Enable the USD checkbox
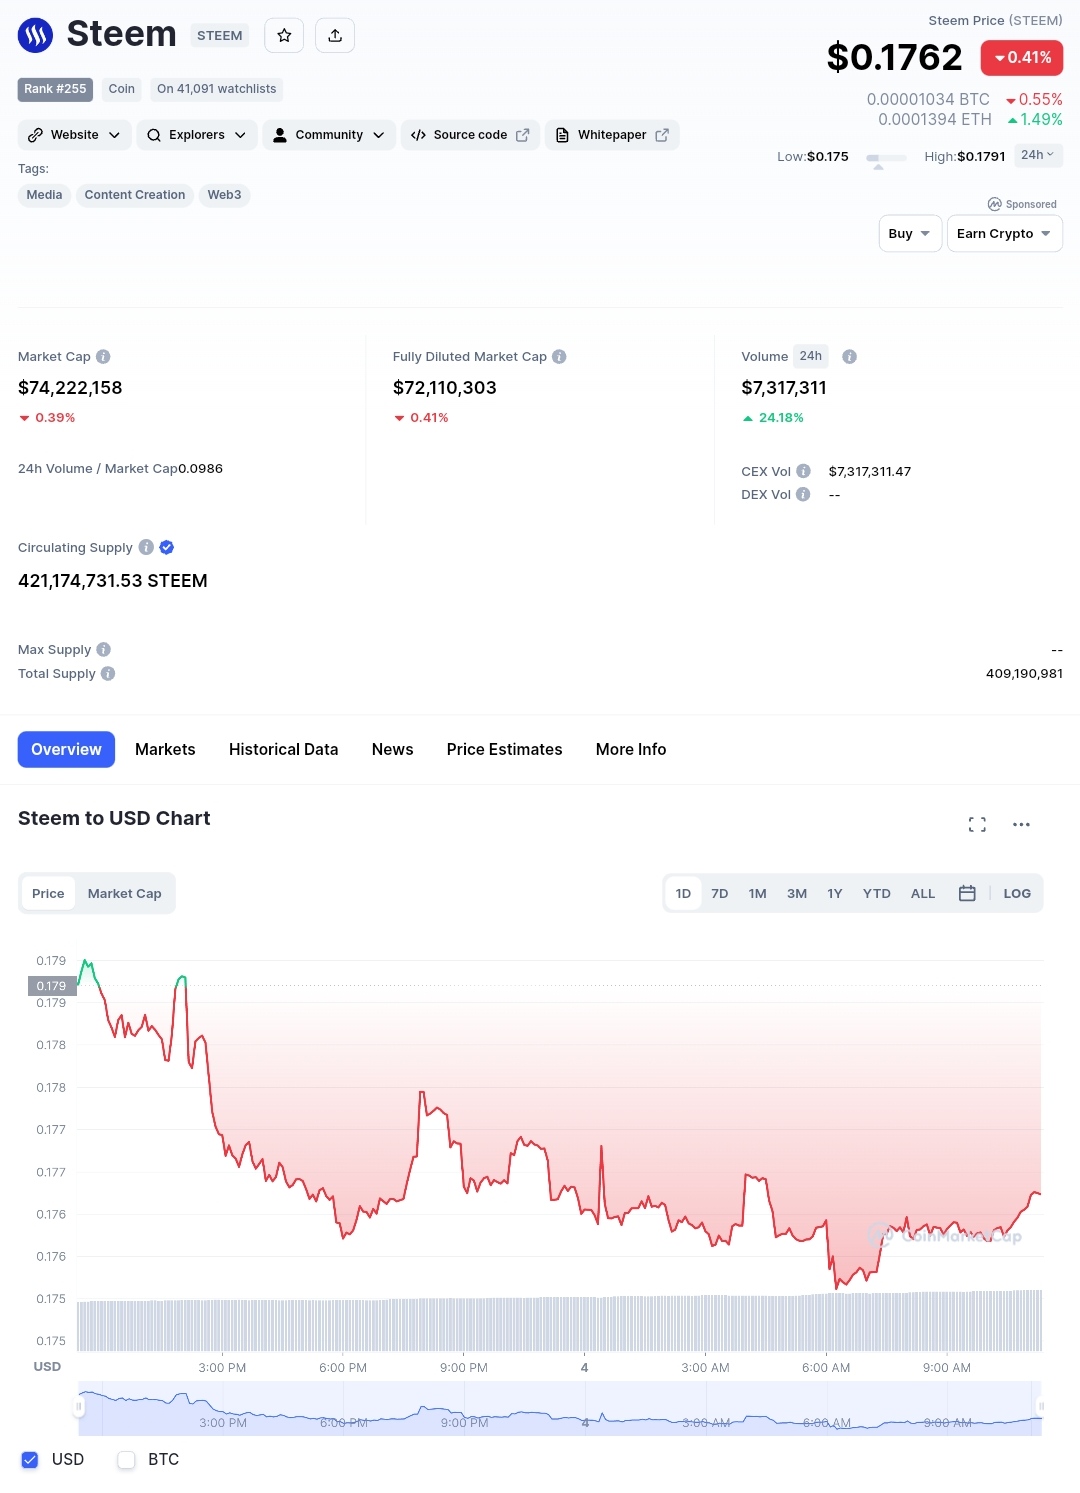 (30, 1460)
